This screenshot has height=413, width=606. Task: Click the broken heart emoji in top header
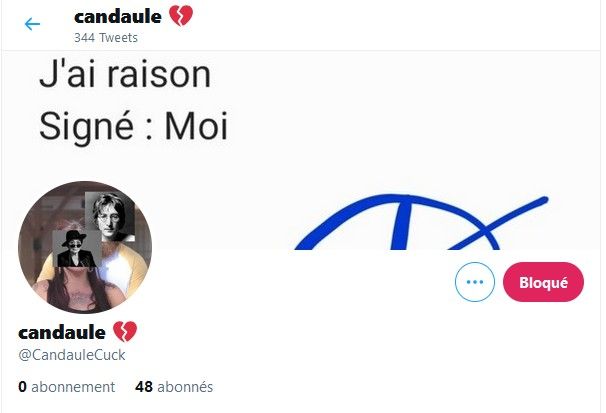click(x=181, y=16)
